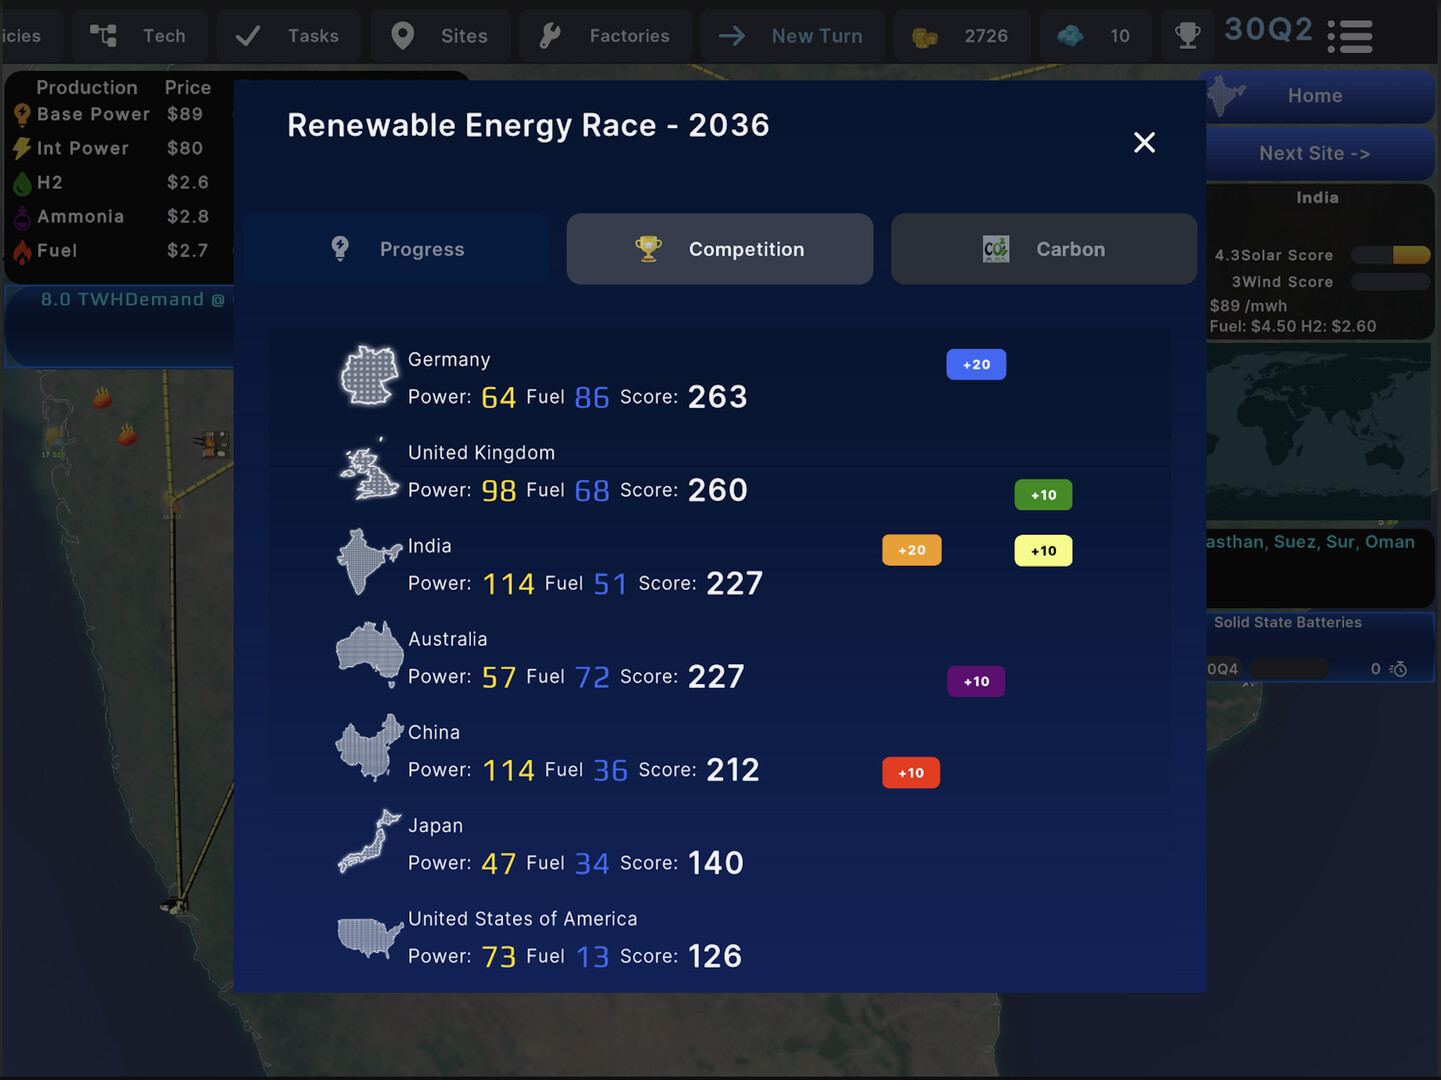Toggle India's +10 yellow bonus badge
The image size is (1441, 1080).
(x=1043, y=550)
